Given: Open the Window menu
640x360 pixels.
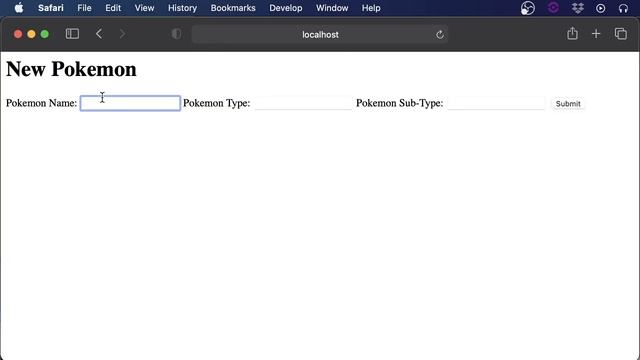Looking at the screenshot, I should click(x=332, y=8).
